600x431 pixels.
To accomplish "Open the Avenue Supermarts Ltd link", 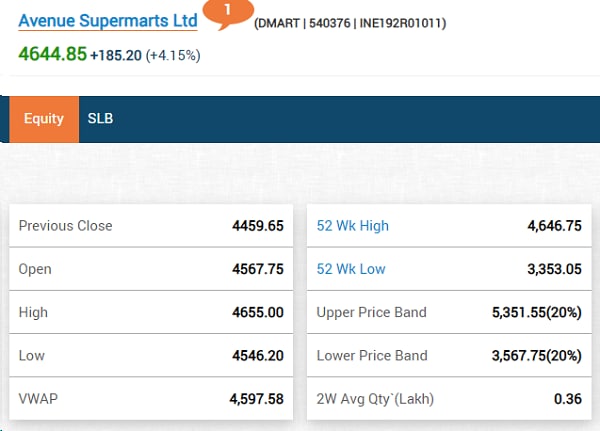I will coord(108,20).
